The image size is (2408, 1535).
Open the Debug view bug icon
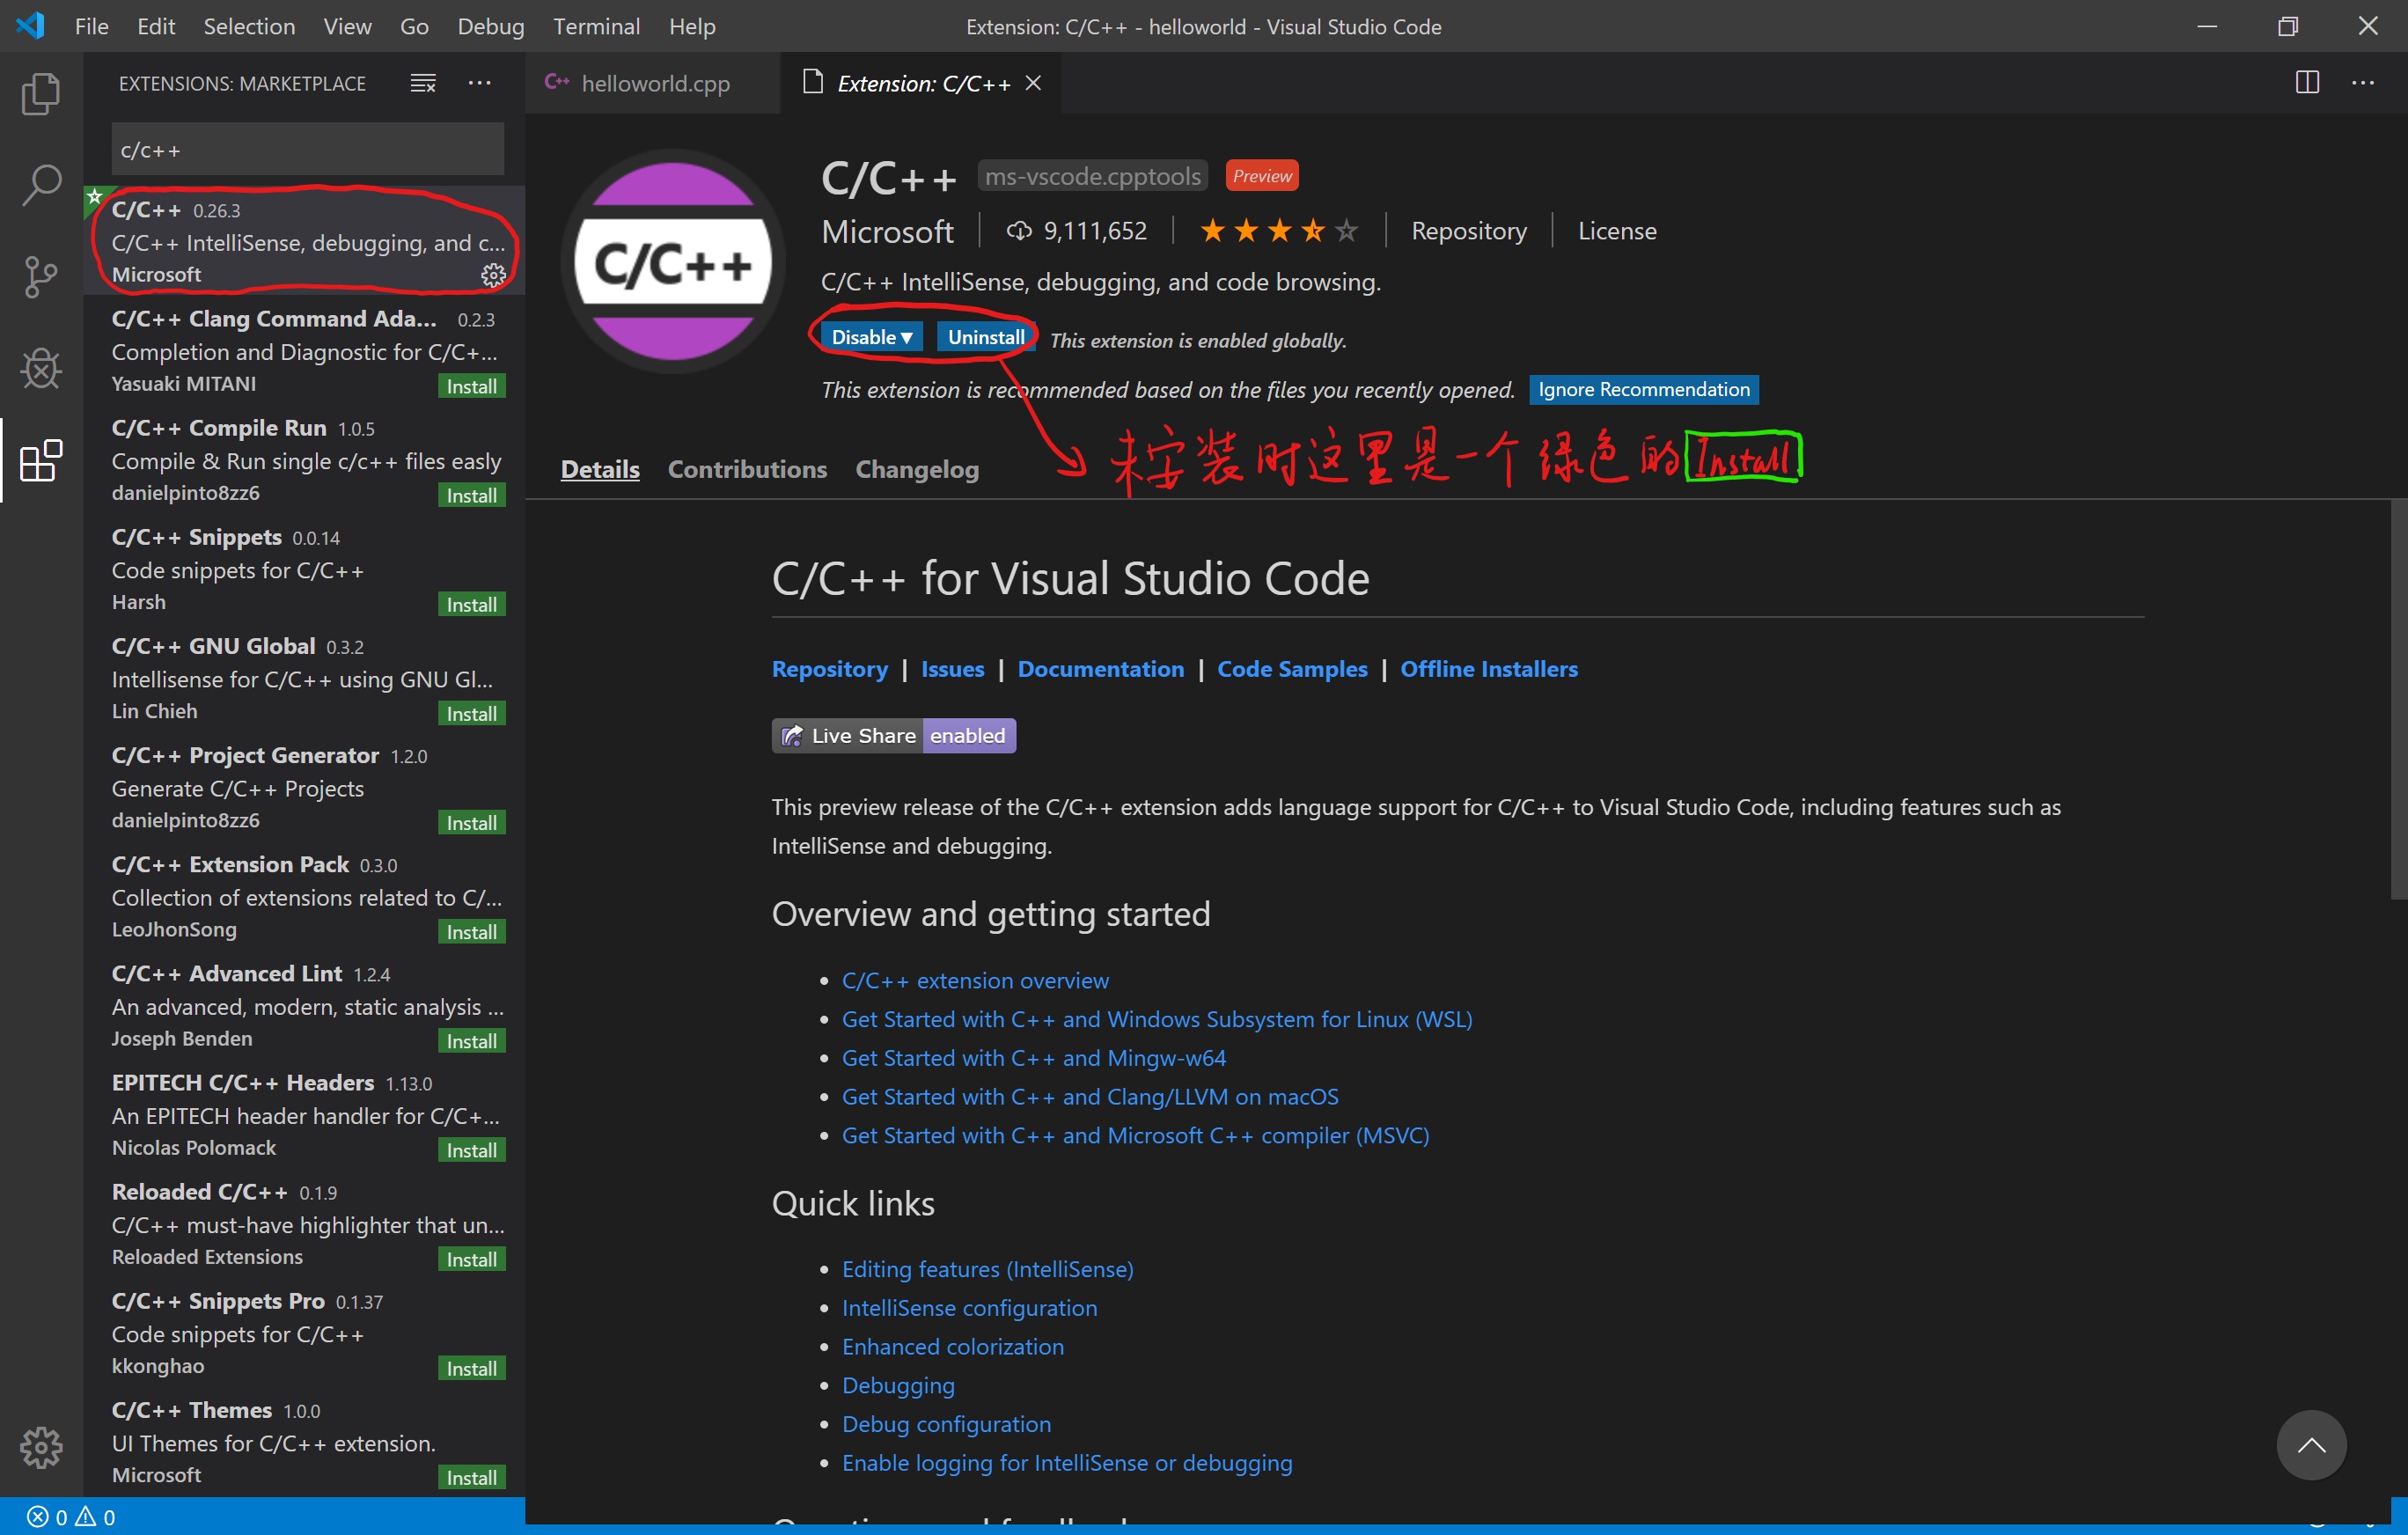tap(41, 369)
